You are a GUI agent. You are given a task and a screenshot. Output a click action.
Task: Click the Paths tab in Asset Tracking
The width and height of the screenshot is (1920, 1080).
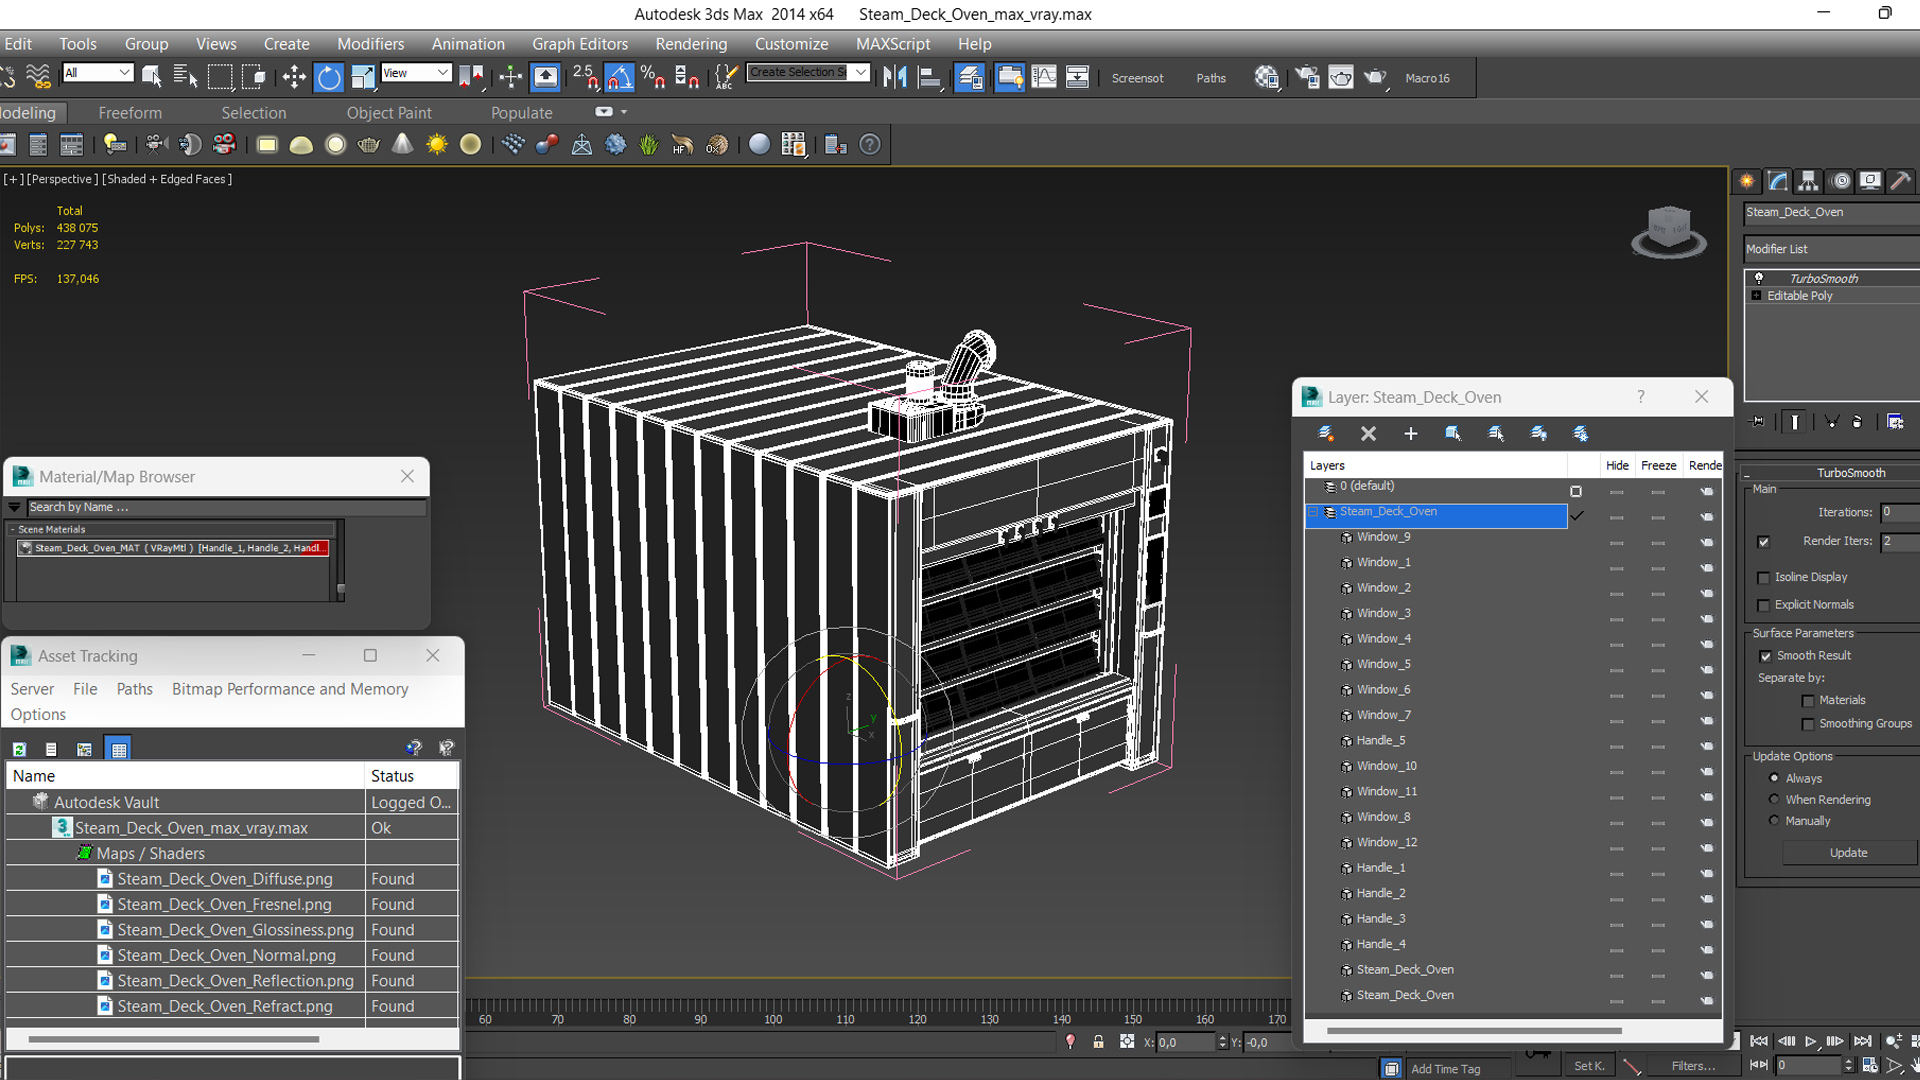(135, 688)
